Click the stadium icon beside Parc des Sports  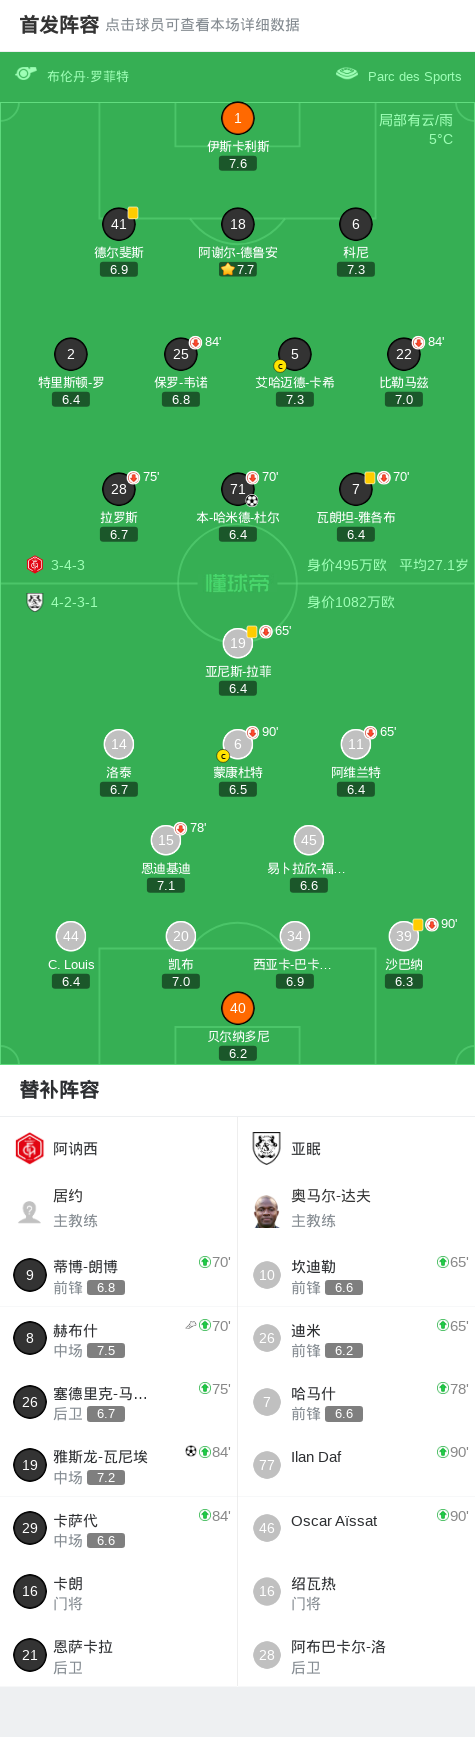click(347, 74)
